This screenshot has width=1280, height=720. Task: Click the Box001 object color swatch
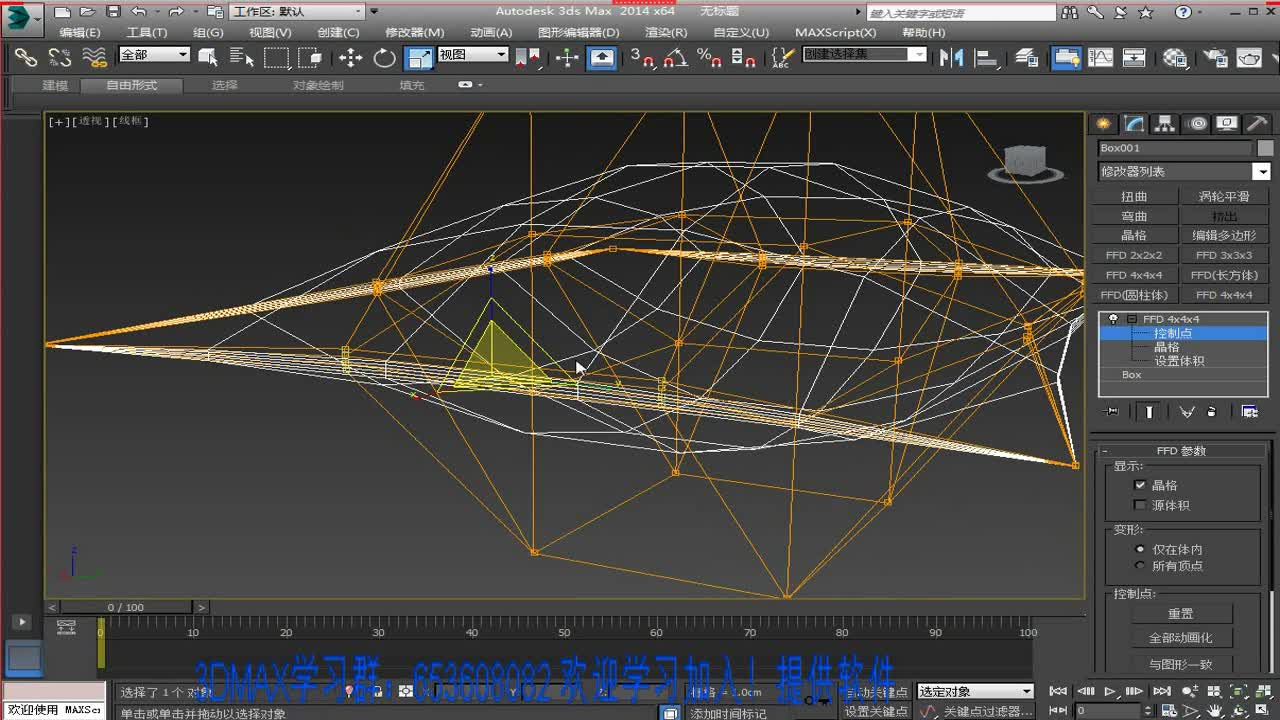click(x=1265, y=148)
